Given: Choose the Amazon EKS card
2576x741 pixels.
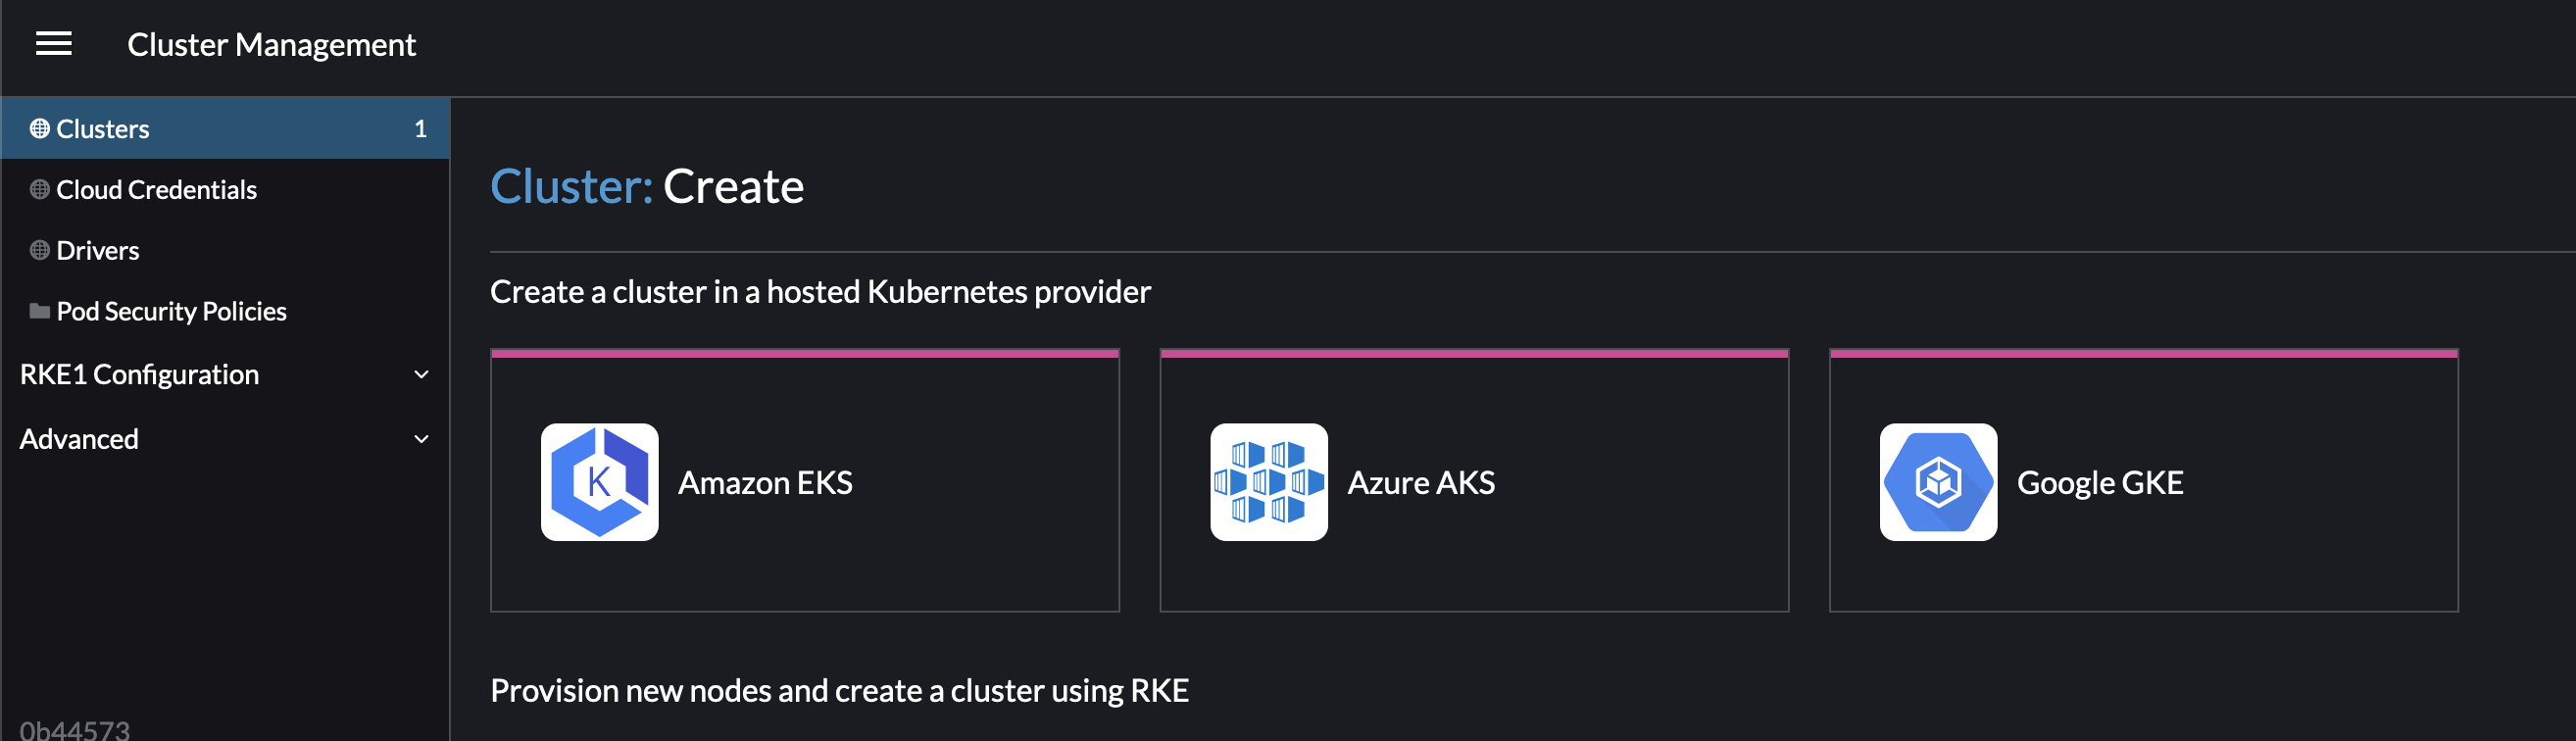Looking at the screenshot, I should click(x=804, y=482).
